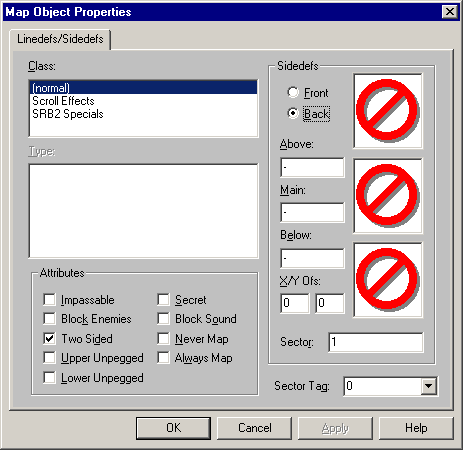Screen dimensions: 463x450
Task: Open the Main texture preview thumbnail
Action: [388, 196]
